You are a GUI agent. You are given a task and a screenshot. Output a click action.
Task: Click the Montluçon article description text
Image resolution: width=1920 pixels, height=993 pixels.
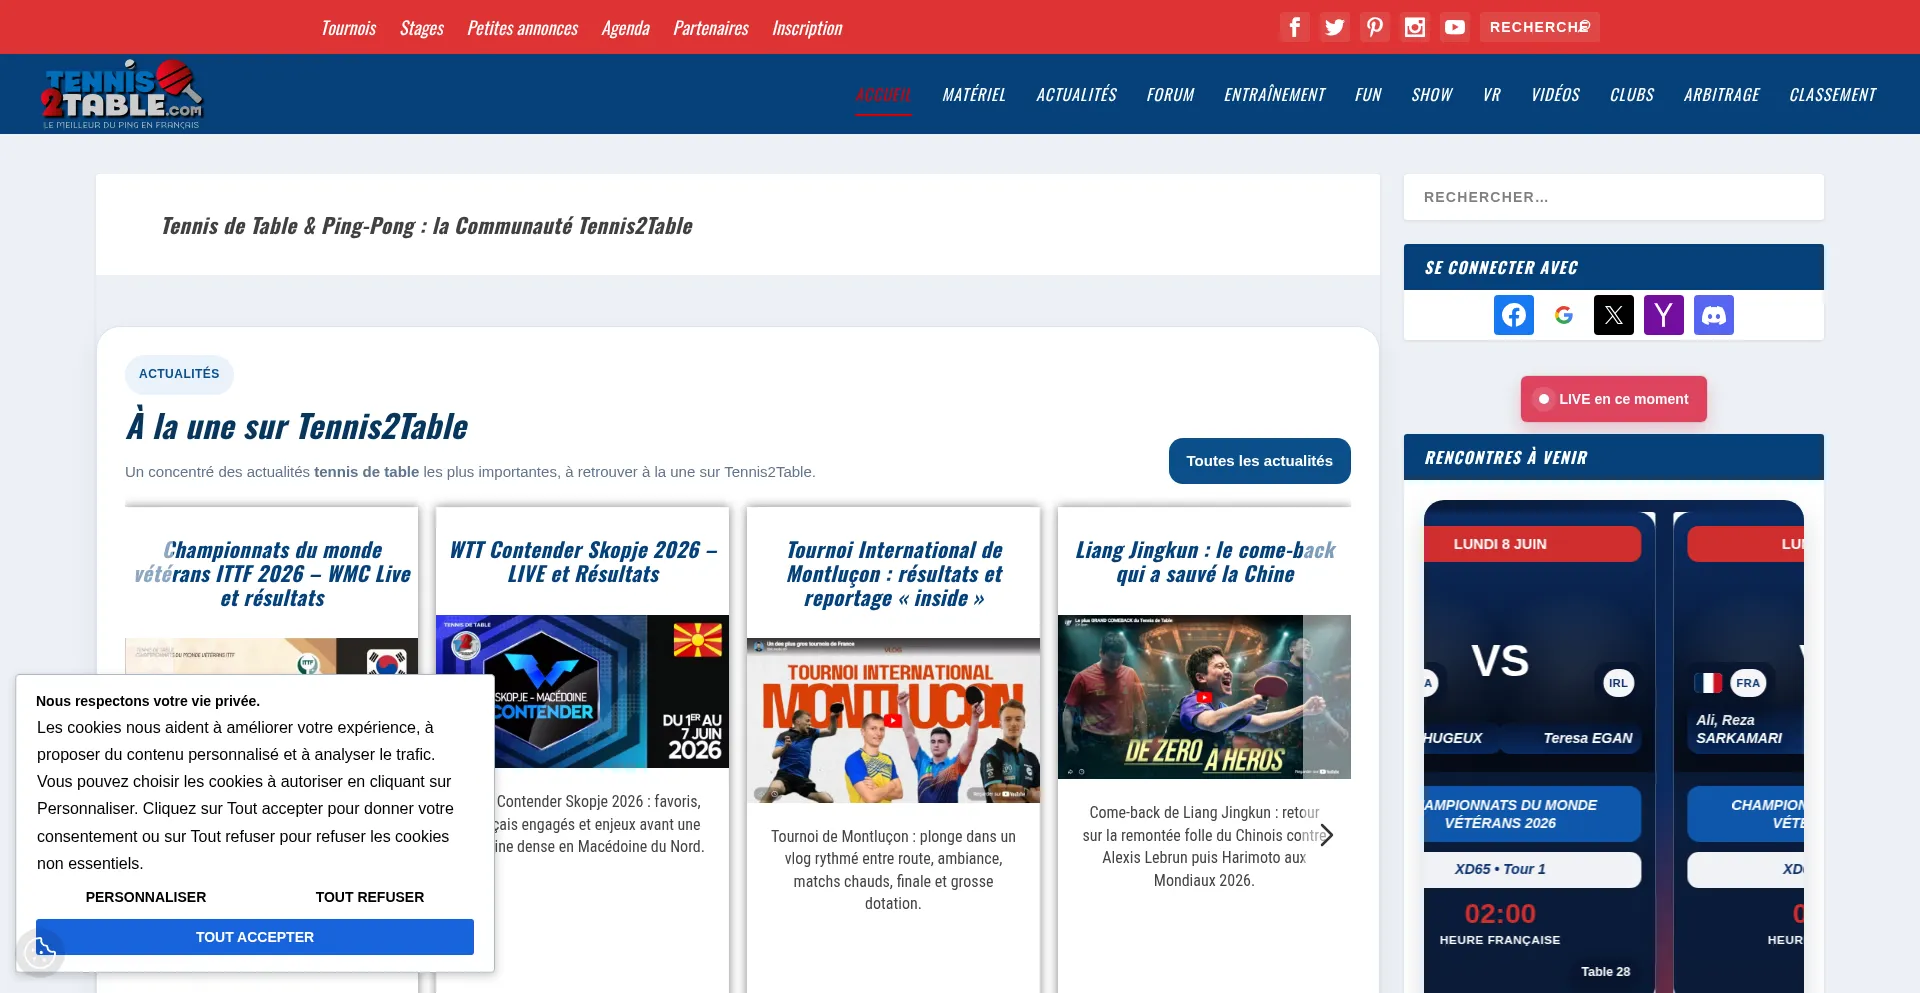pyautogui.click(x=894, y=870)
